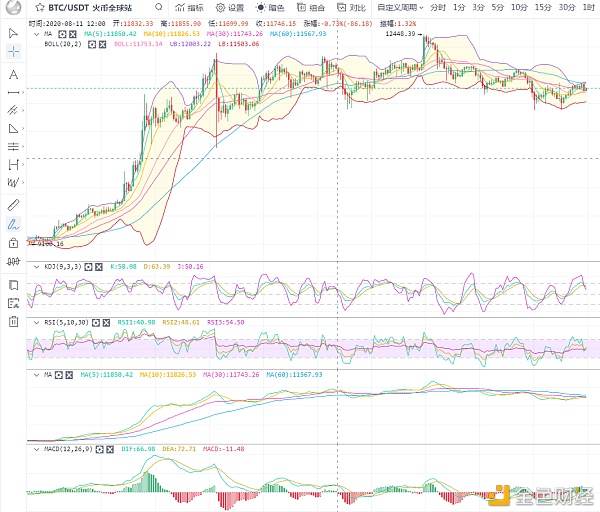Remove the lower MA panel indicator
This screenshot has height=512, width=600.
[69, 375]
